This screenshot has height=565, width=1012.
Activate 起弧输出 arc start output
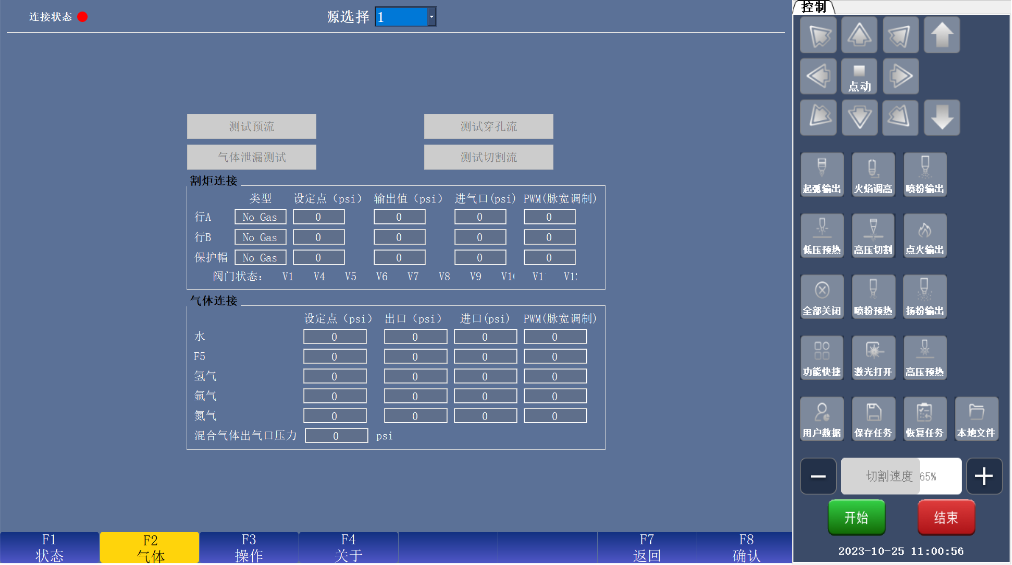[822, 174]
